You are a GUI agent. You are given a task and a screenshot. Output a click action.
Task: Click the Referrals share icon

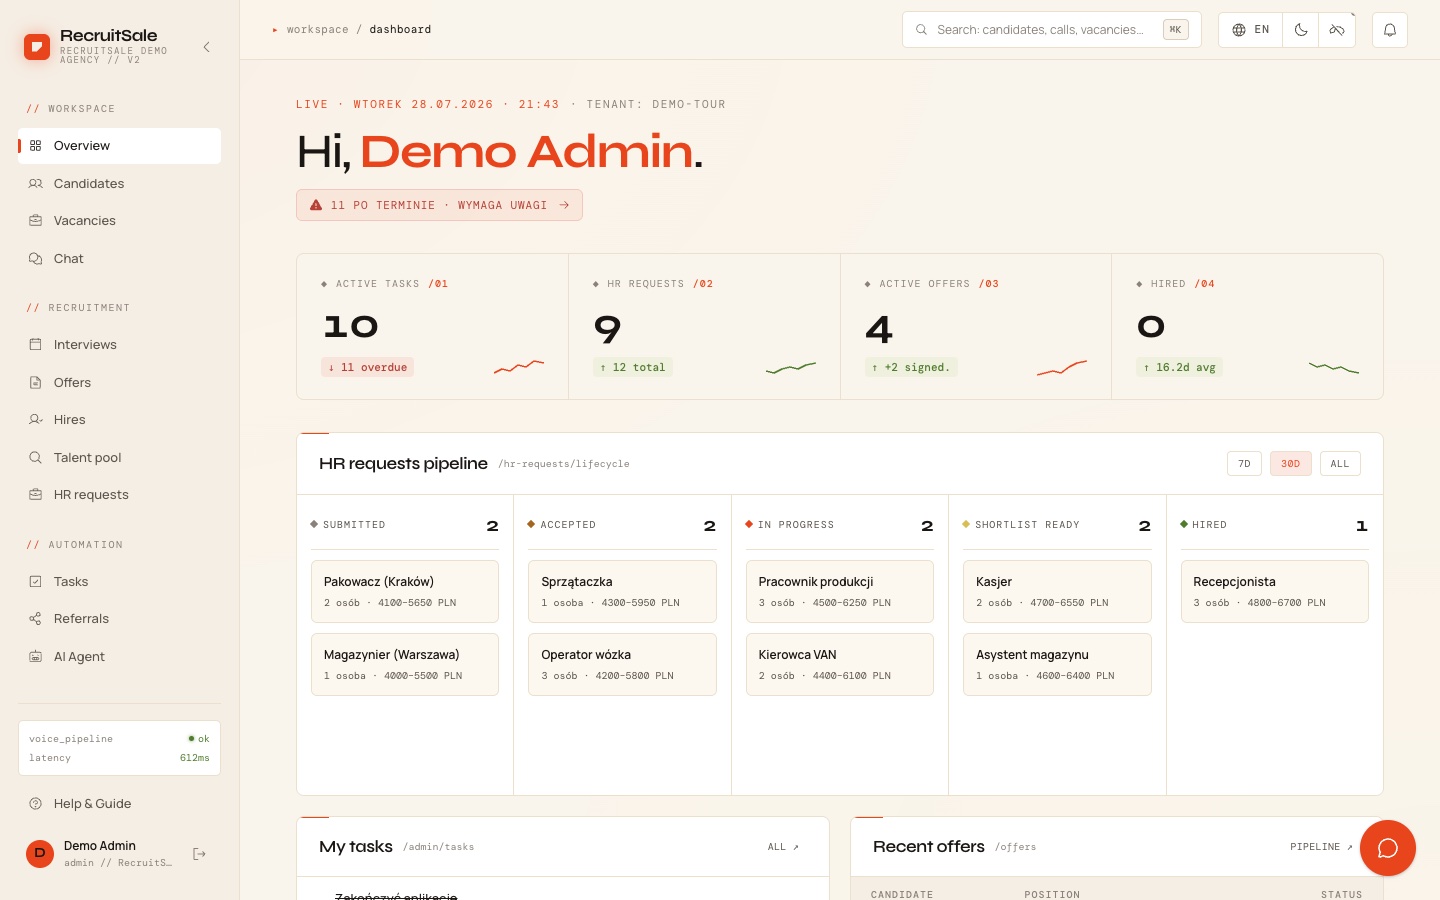tap(36, 619)
